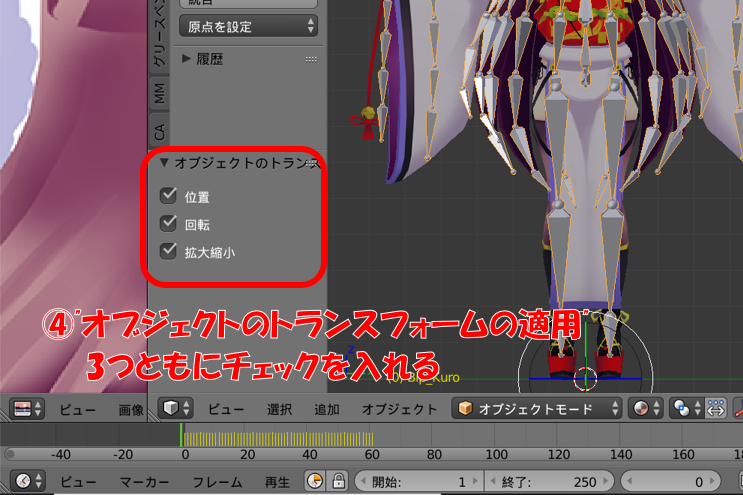Open the timeline editor type clock icon
Image resolution: width=743 pixels, height=495 pixels.
point(28,481)
